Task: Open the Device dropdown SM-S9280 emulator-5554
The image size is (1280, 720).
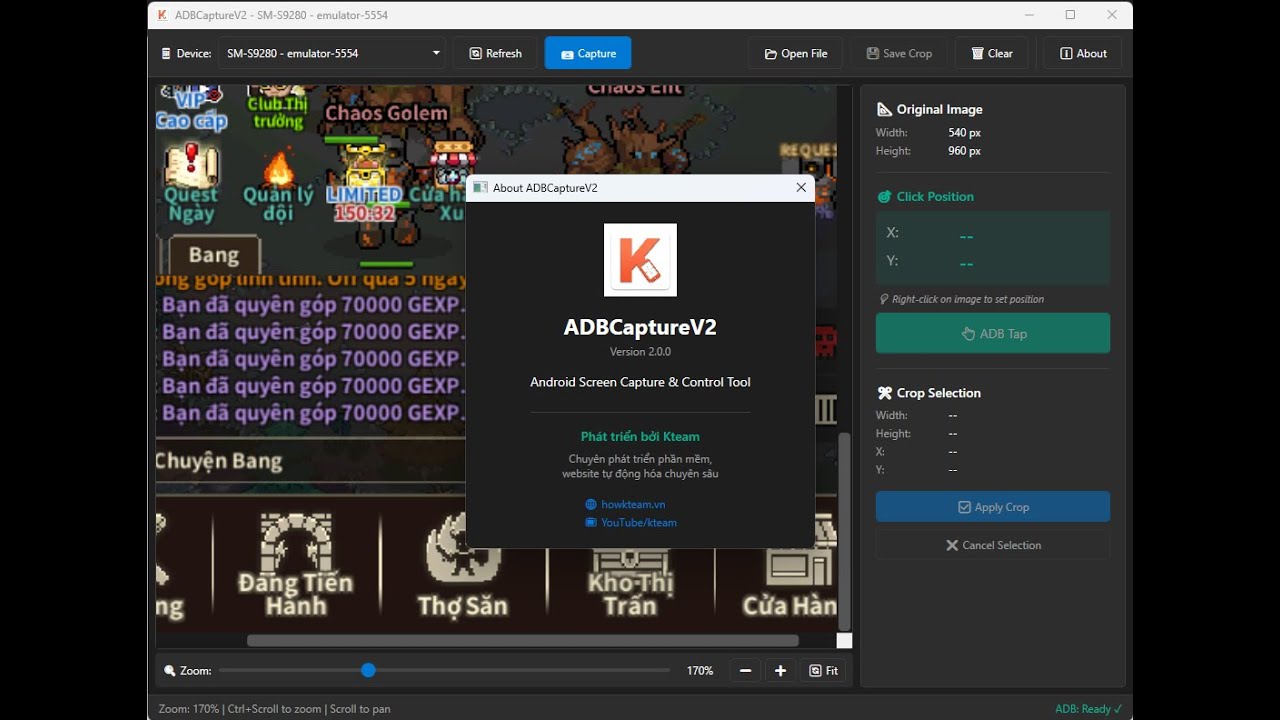Action: [x=332, y=53]
